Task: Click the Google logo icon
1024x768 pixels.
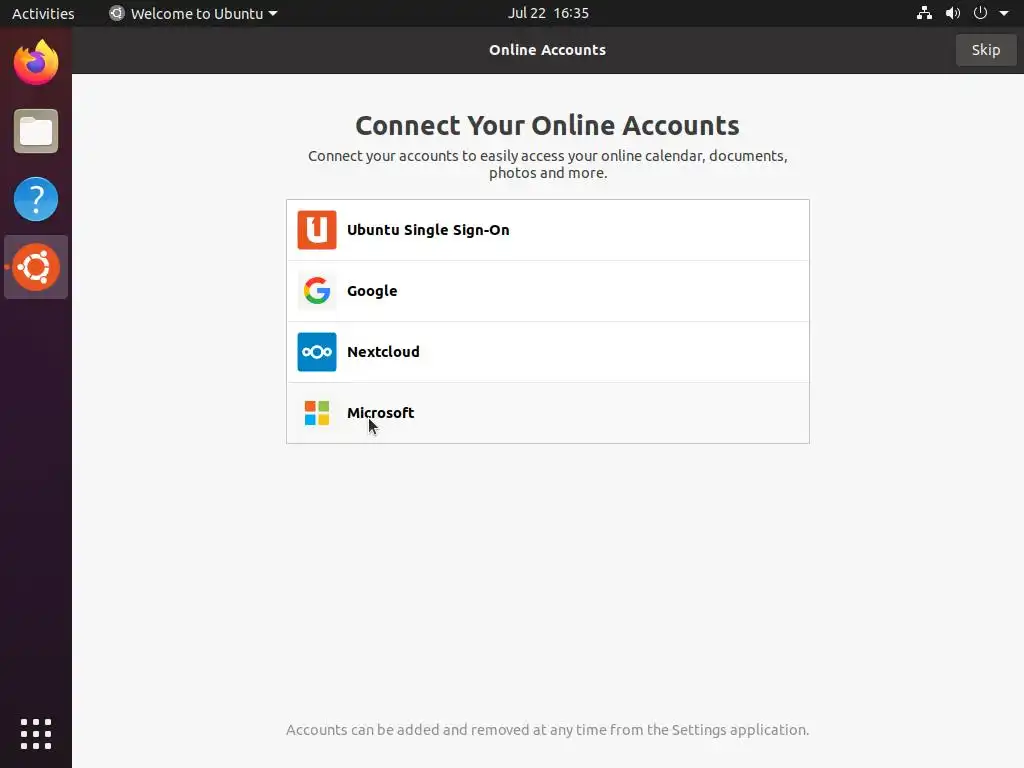Action: pyautogui.click(x=317, y=291)
